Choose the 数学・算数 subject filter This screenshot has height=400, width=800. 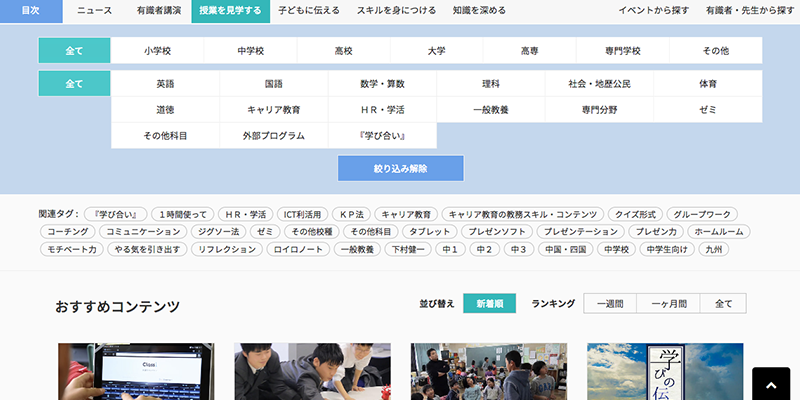383,84
